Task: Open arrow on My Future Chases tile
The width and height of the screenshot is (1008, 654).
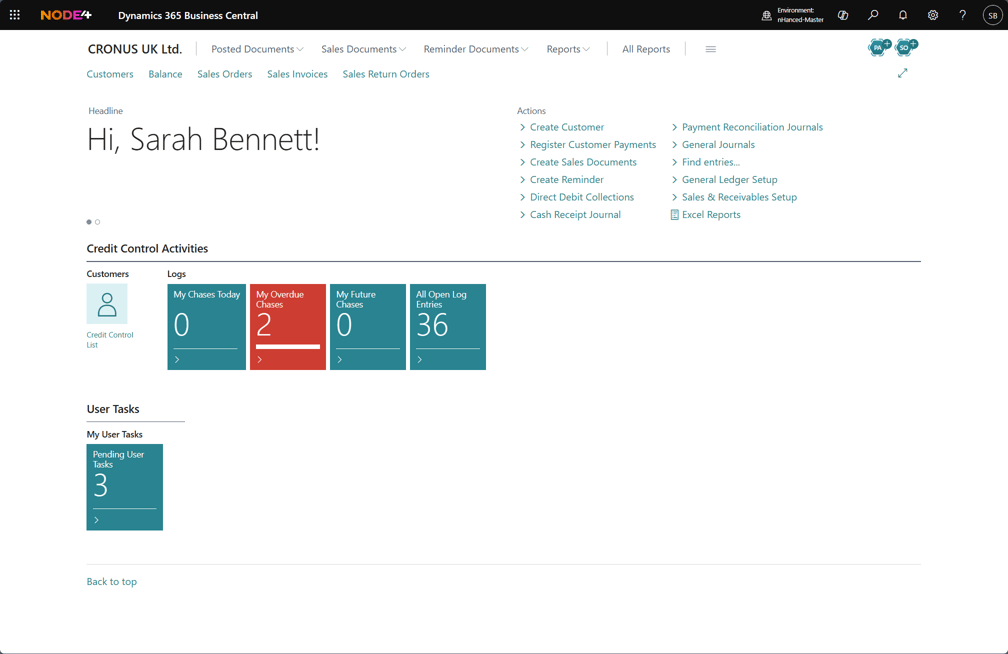Action: point(339,359)
